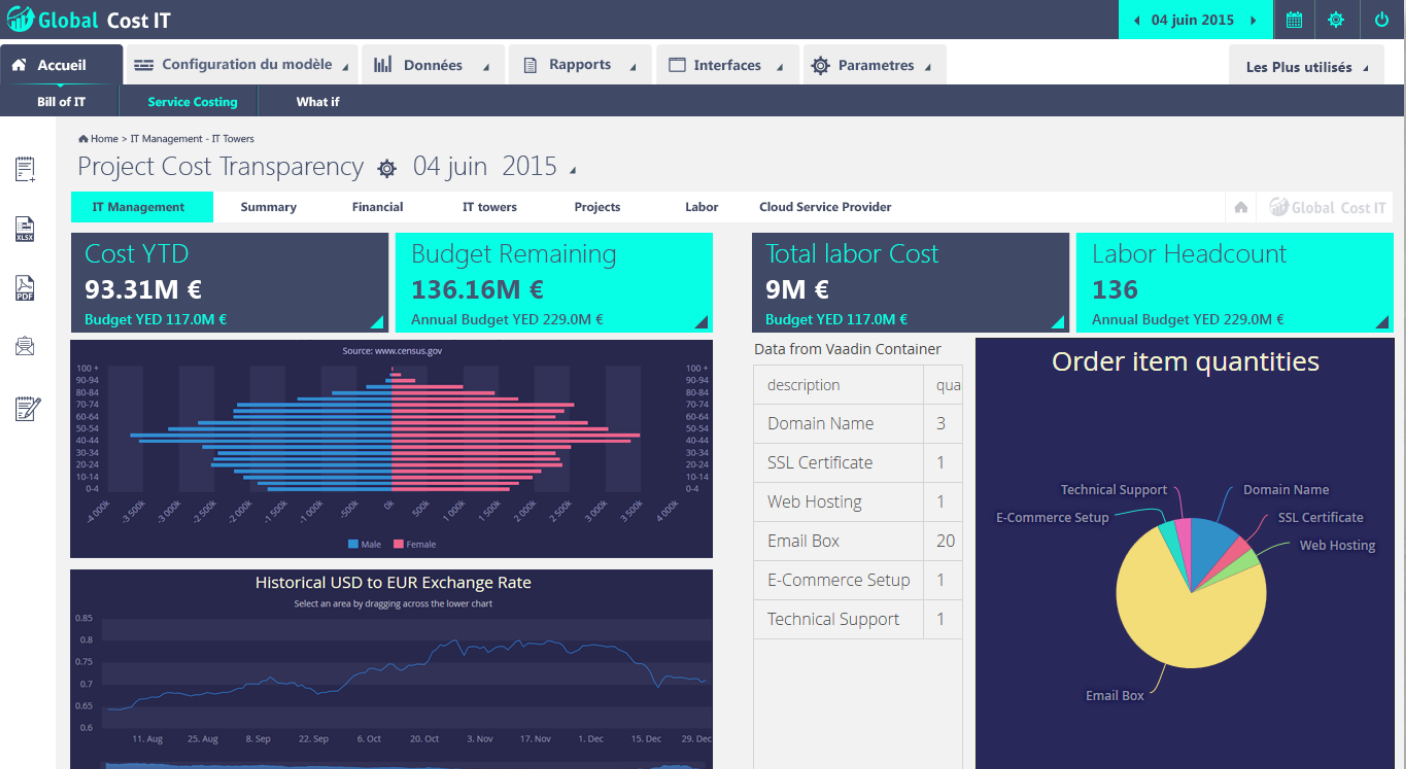This screenshot has height=769, width=1406.
Task: Open settings via top-right gear icon
Action: pos(1336,20)
